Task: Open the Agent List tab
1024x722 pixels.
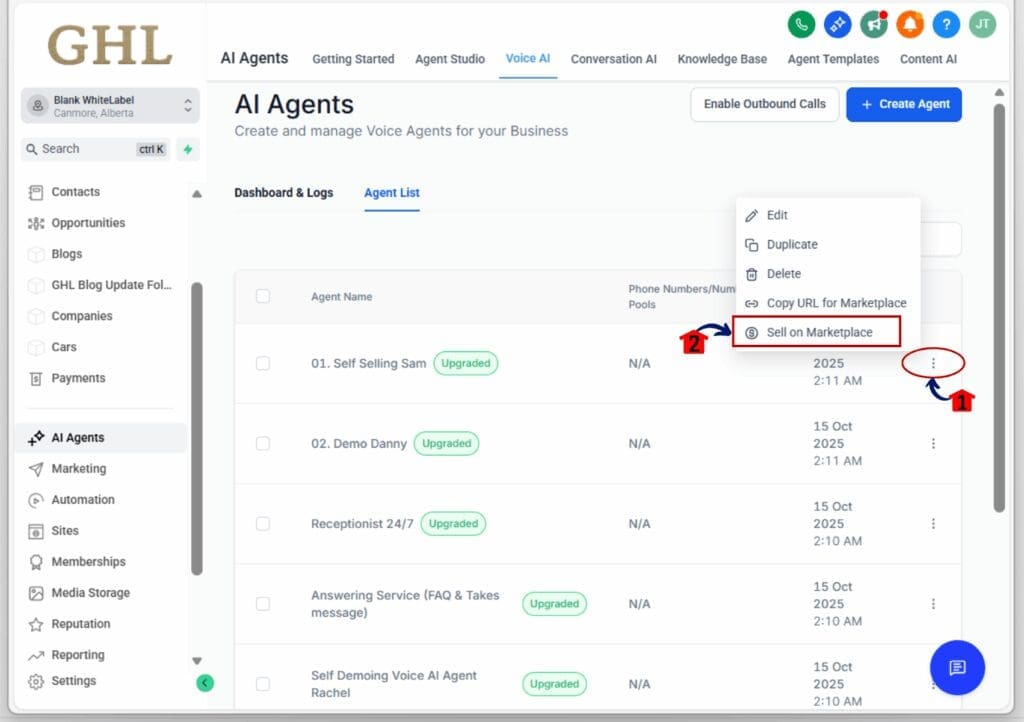Action: (x=392, y=193)
